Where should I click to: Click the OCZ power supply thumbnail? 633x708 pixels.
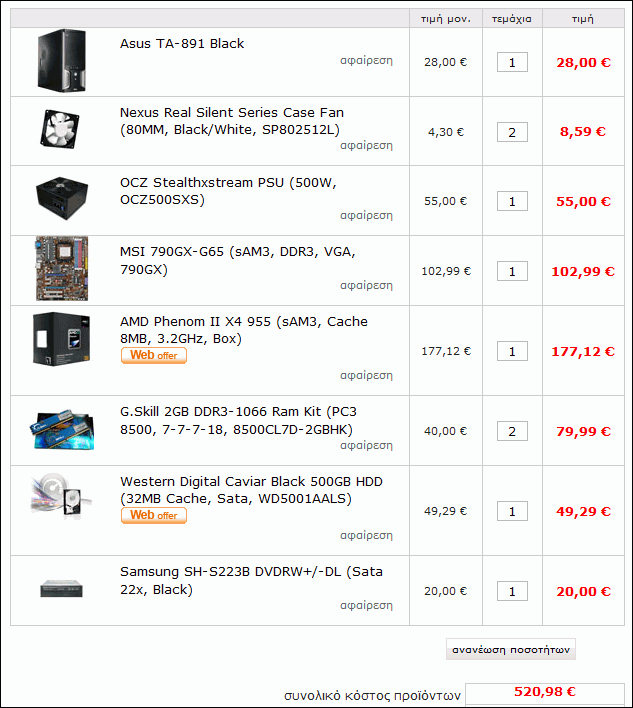point(62,198)
